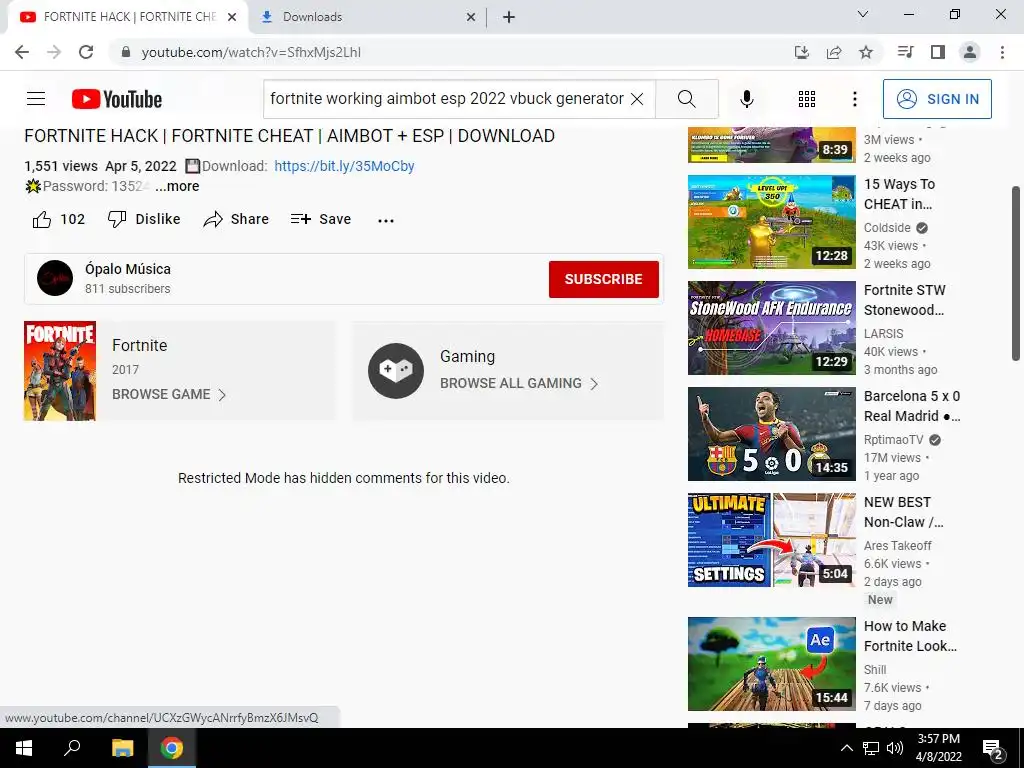This screenshot has width=1024, height=768.
Task: Click BROWSE ALL GAMING link
Action: point(519,383)
